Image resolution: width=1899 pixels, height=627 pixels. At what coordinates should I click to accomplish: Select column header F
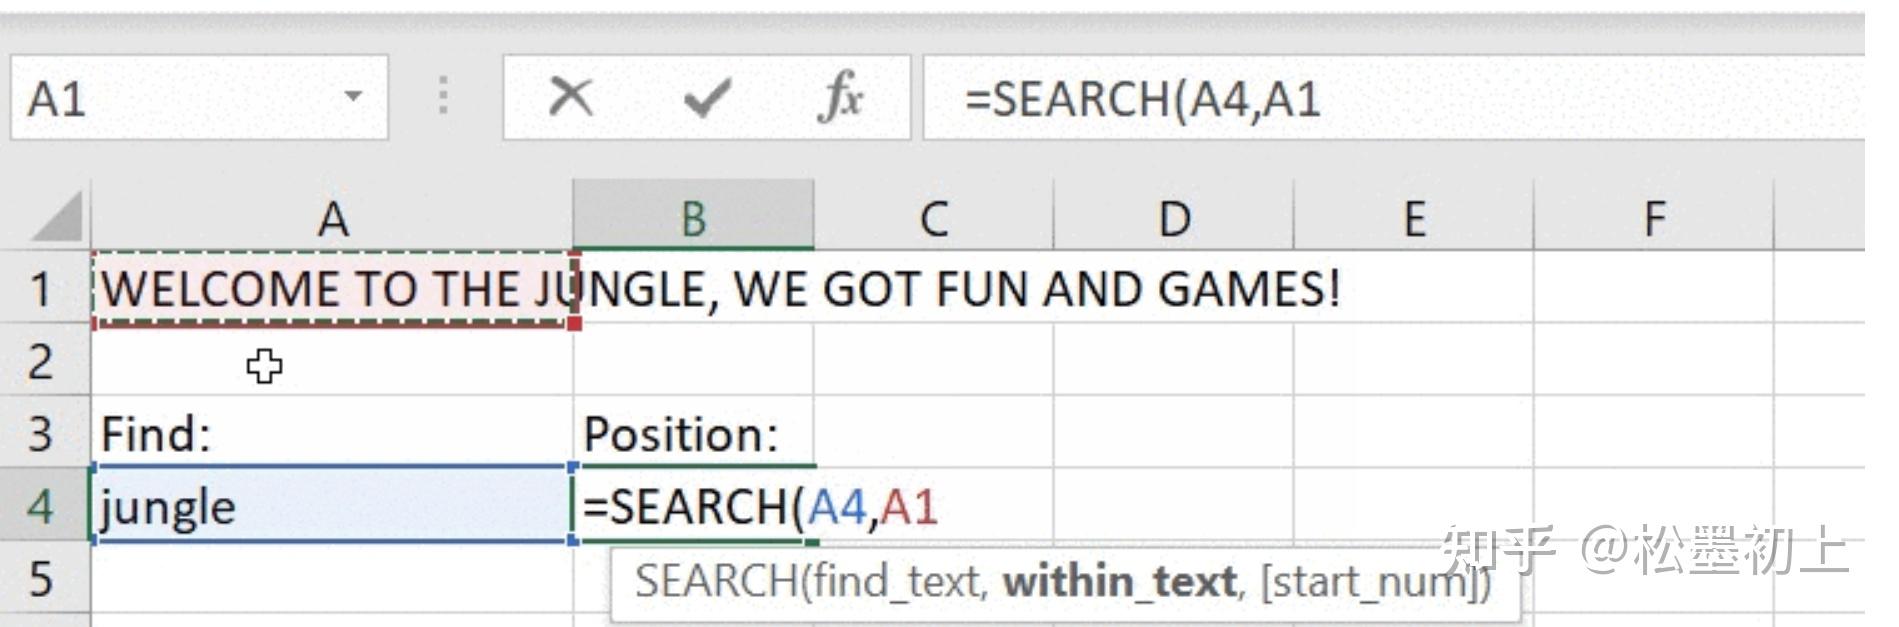pos(1655,215)
